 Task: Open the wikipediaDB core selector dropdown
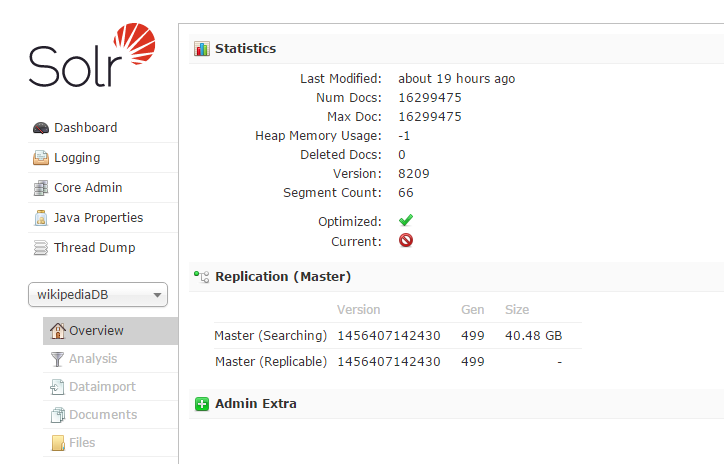pyautogui.click(x=98, y=295)
